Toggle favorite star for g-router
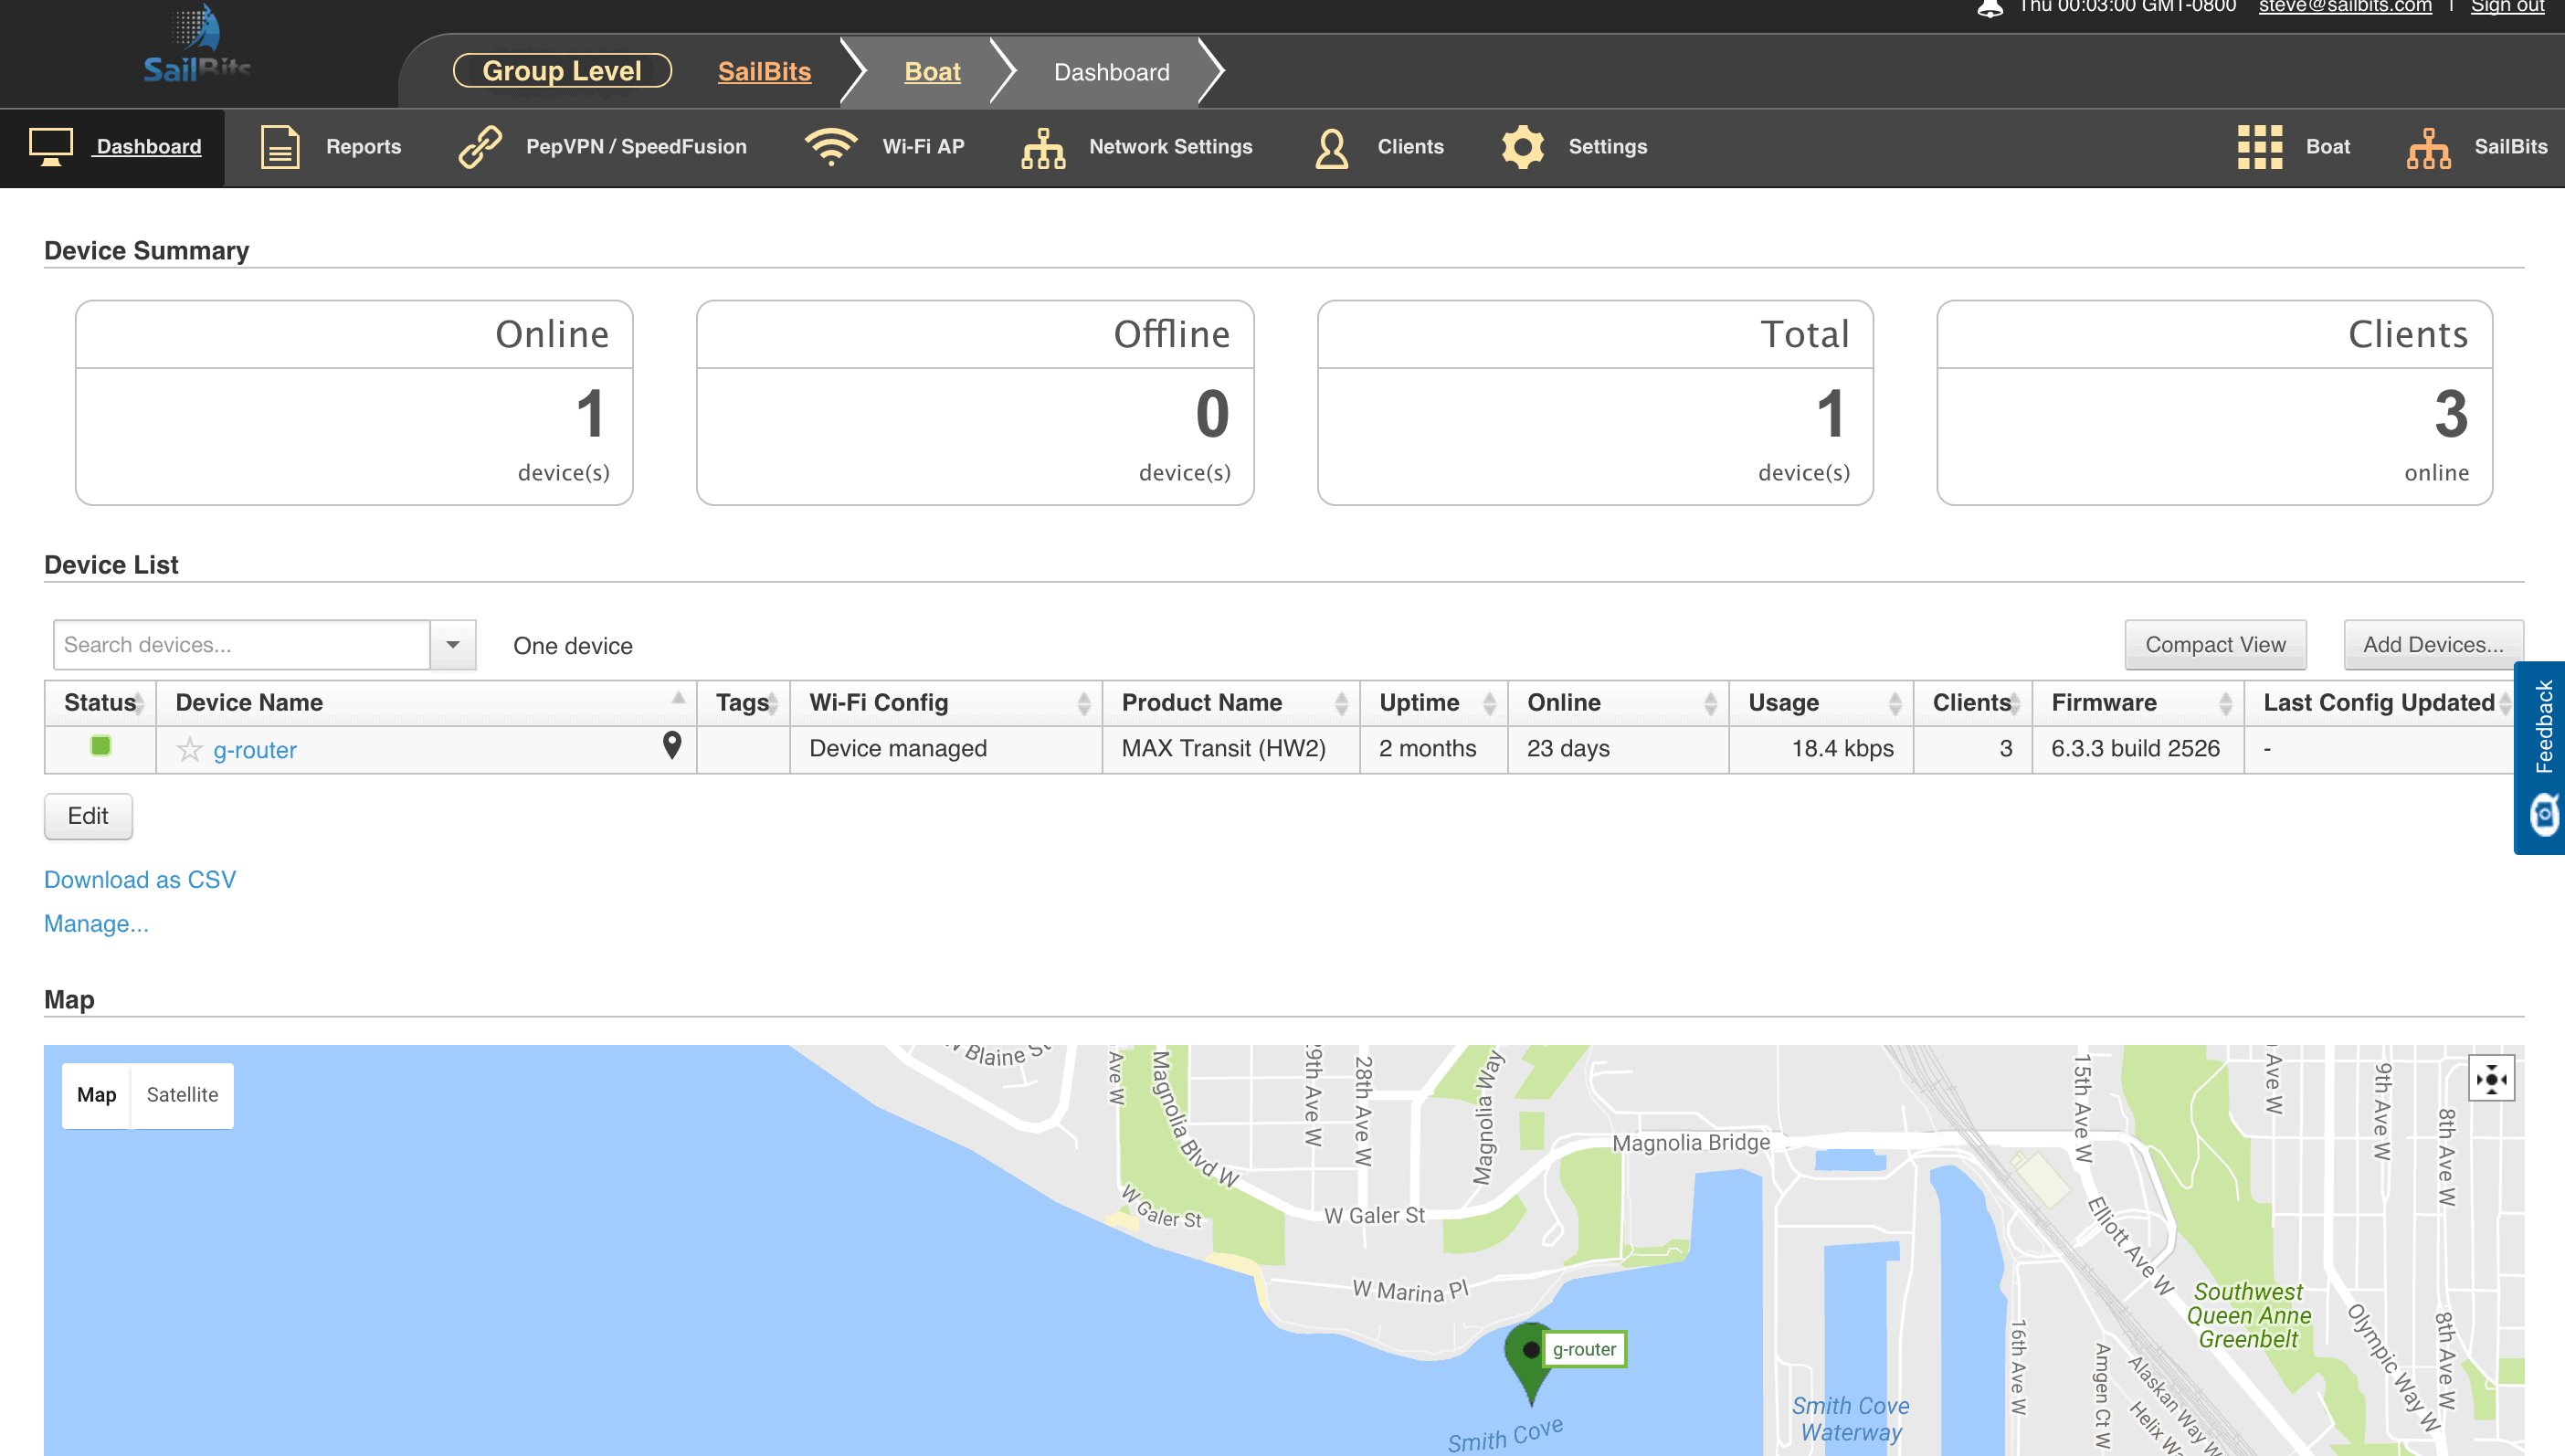 click(x=189, y=749)
